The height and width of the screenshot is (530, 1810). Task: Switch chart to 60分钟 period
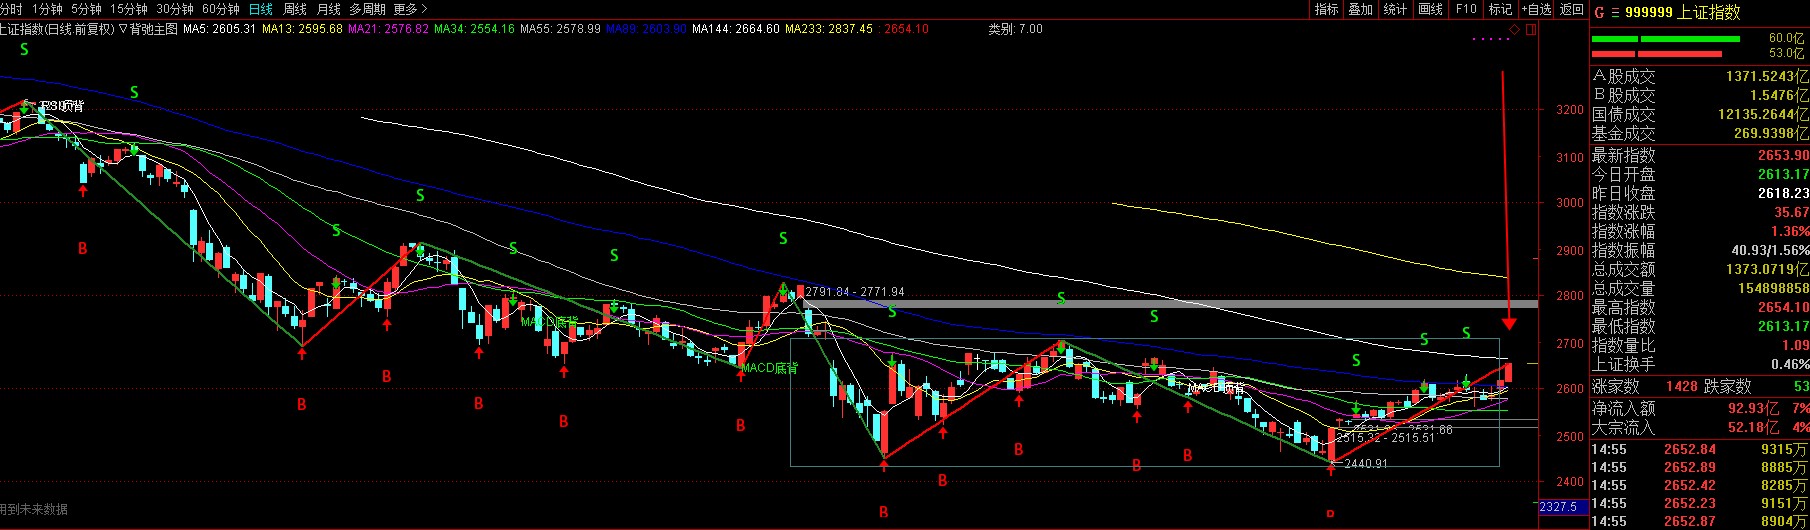(220, 9)
